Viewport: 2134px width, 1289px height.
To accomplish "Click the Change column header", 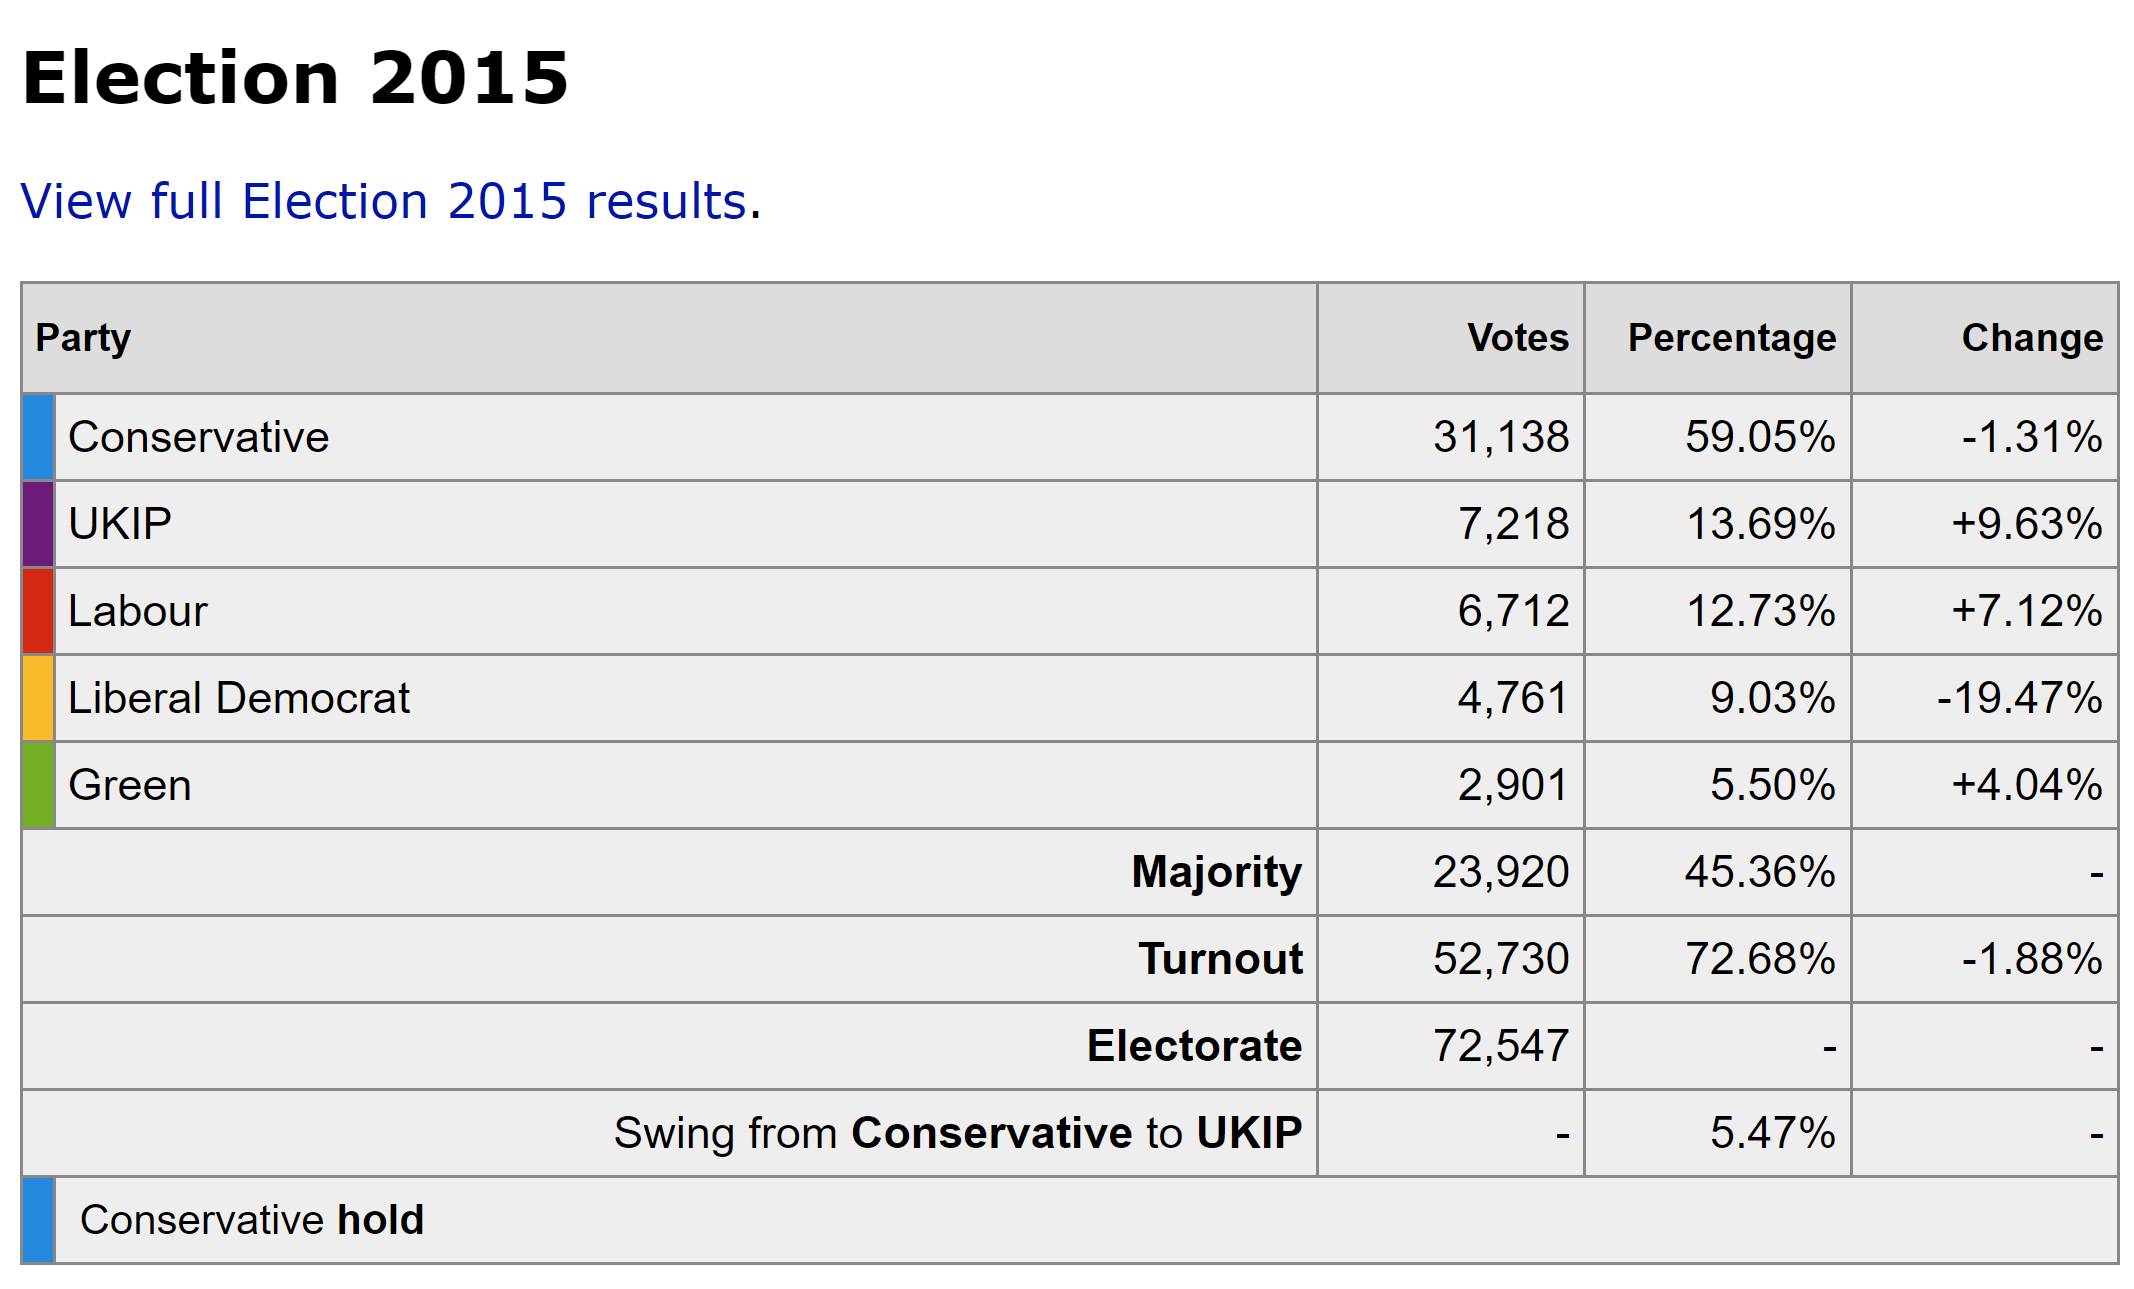I will pyautogui.click(x=2031, y=338).
